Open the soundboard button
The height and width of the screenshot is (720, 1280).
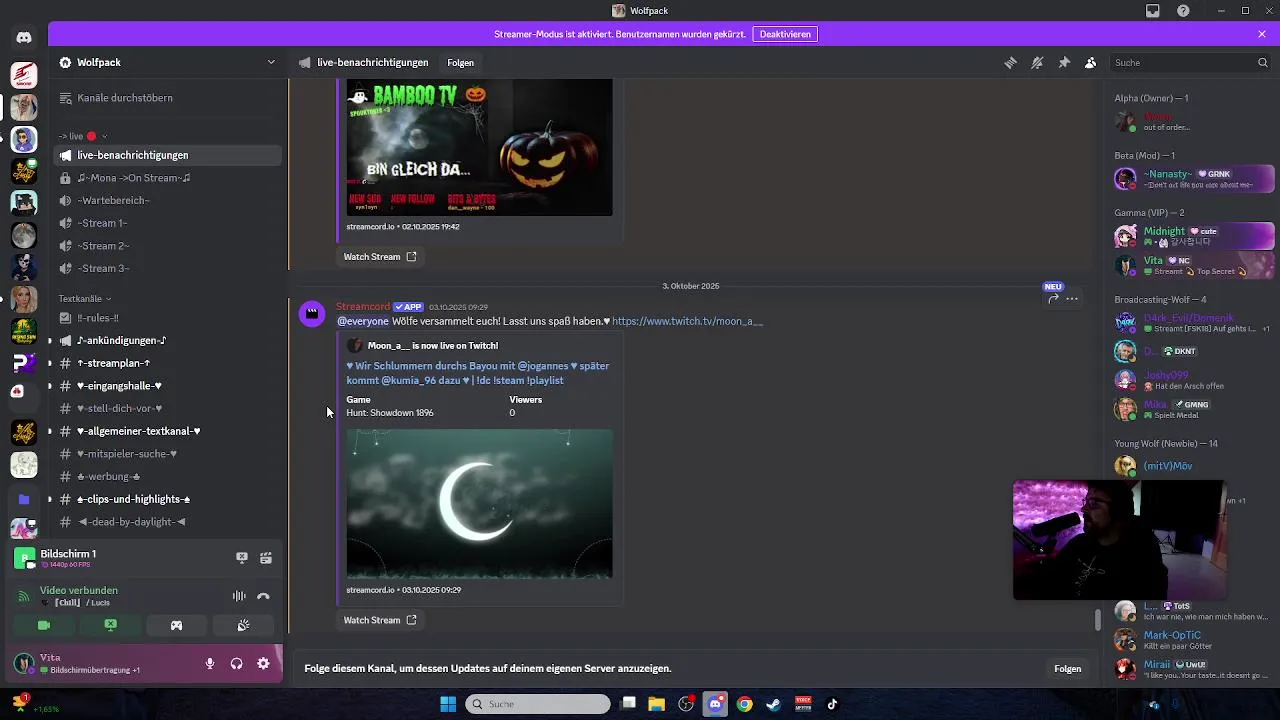coord(242,625)
